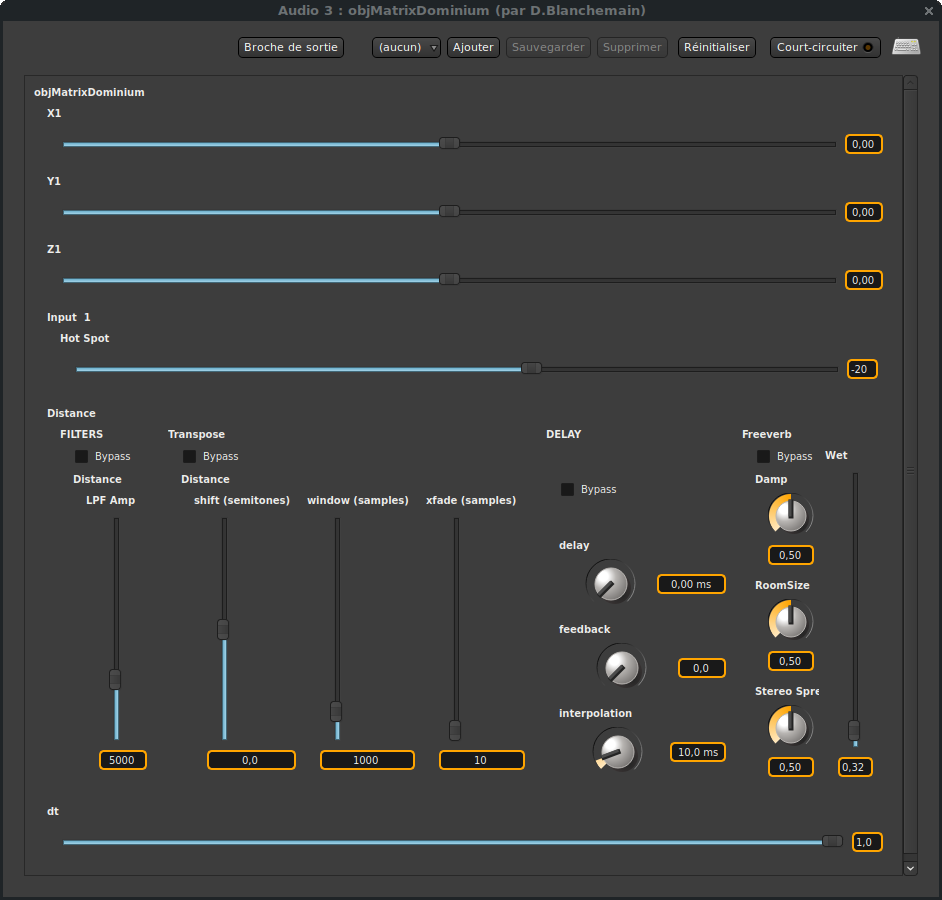
Task: Turn the Damp knob
Action: click(x=790, y=516)
